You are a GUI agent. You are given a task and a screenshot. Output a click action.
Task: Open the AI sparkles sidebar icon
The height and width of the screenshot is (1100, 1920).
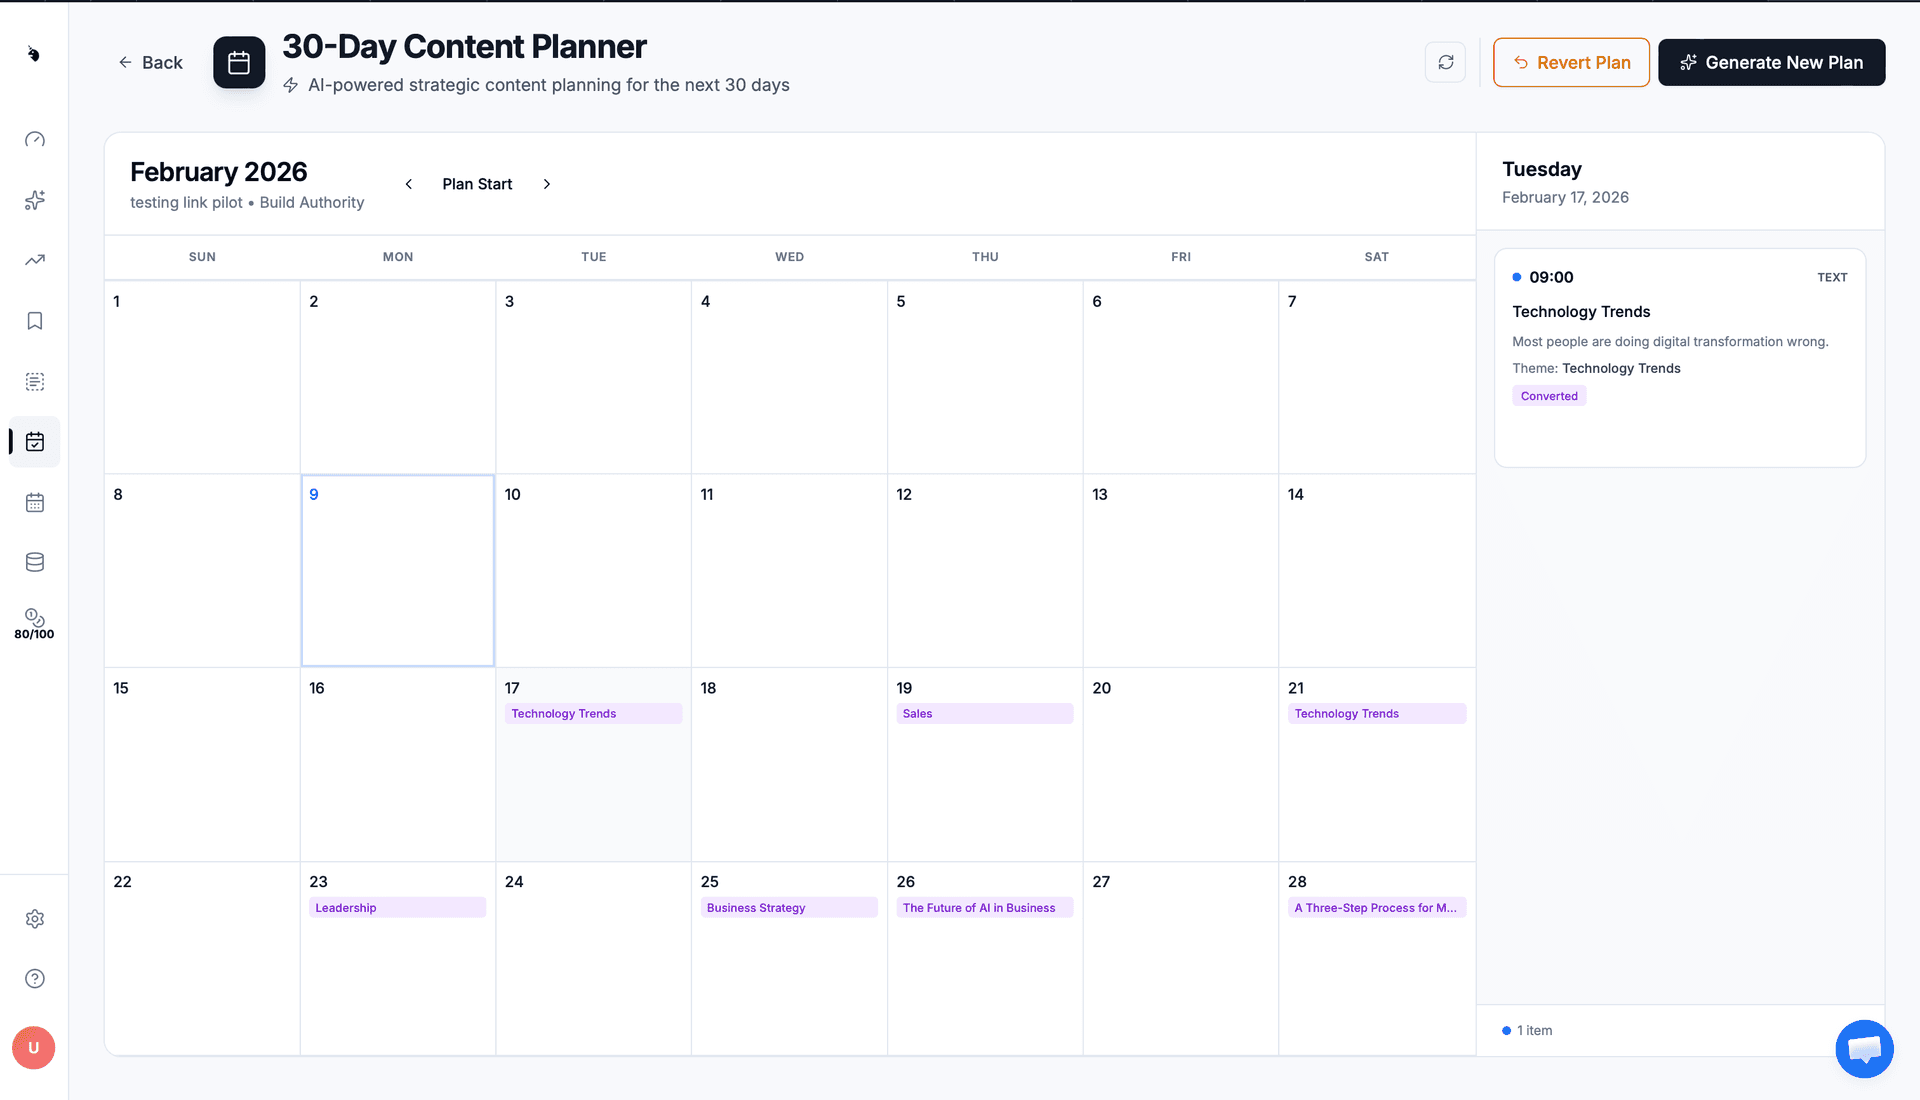35,200
